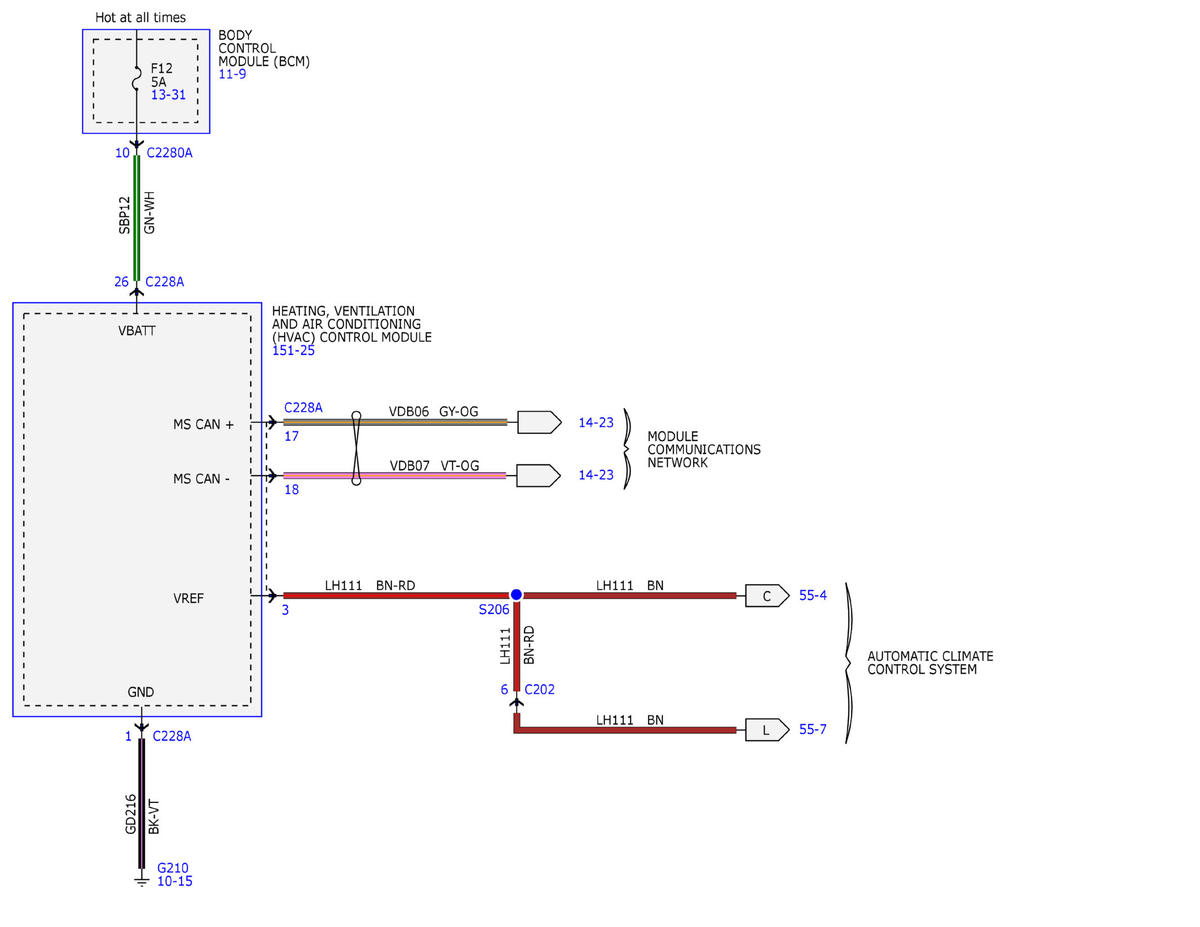Click the MS CAN + arrow to 14-23
The image size is (1200, 927).
pos(538,422)
